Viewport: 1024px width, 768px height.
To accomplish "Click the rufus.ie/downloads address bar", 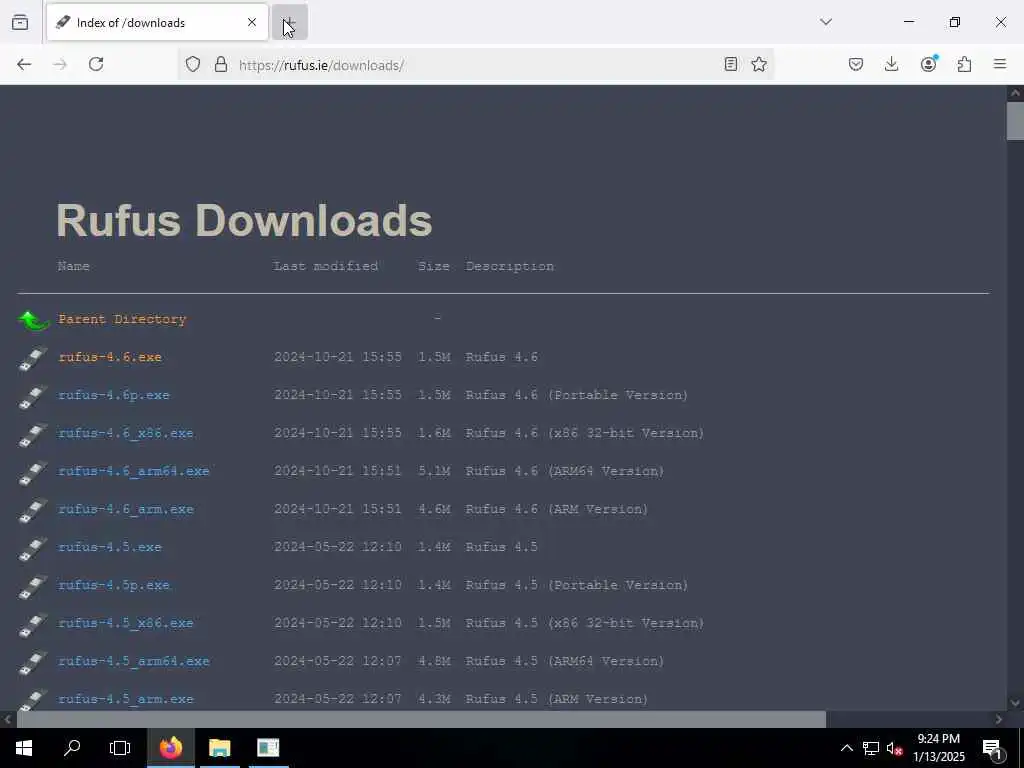I will pyautogui.click(x=477, y=65).
